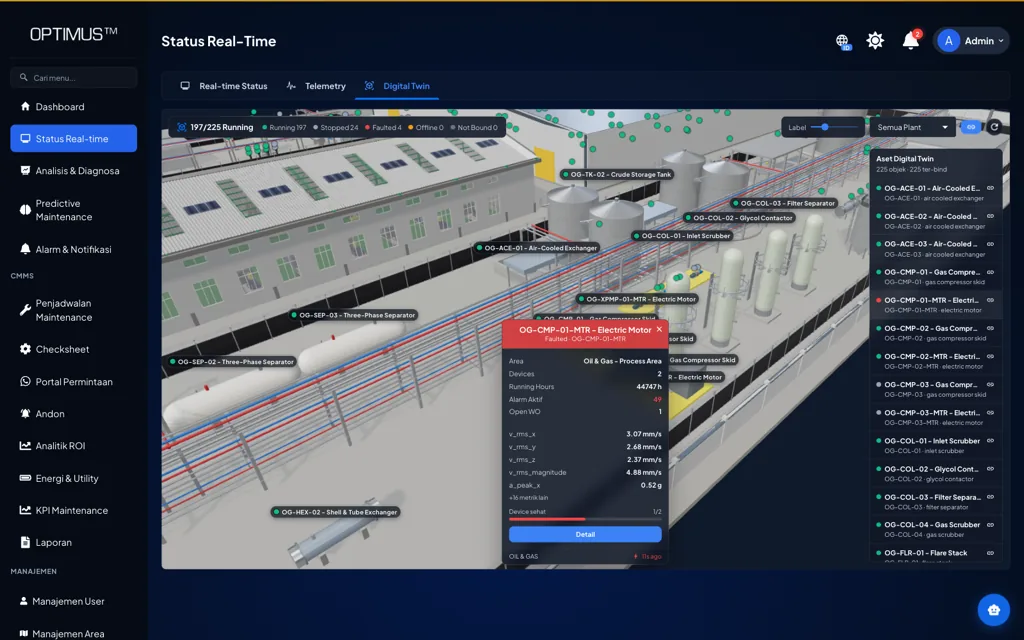Select OG-HEX-02 Shell & Tube Exchanger label
The height and width of the screenshot is (640, 1024).
tap(336, 512)
